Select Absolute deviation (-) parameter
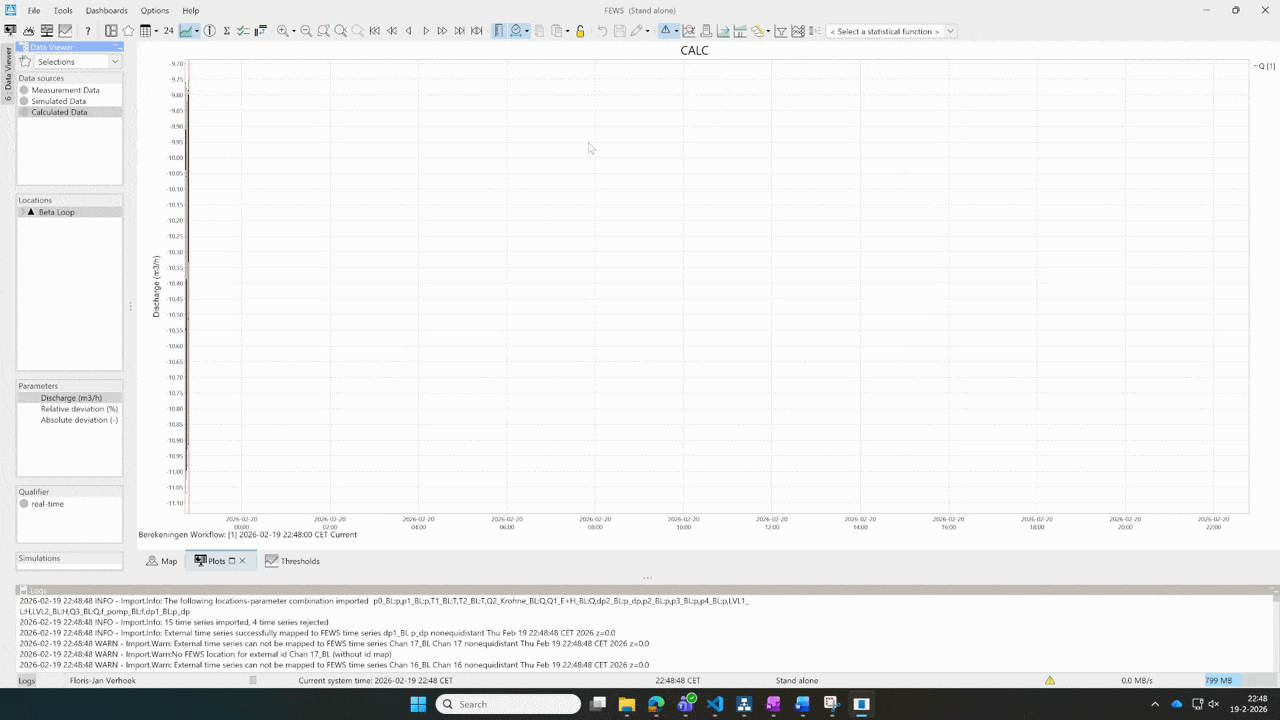The width and height of the screenshot is (1280, 720). [x=79, y=420]
